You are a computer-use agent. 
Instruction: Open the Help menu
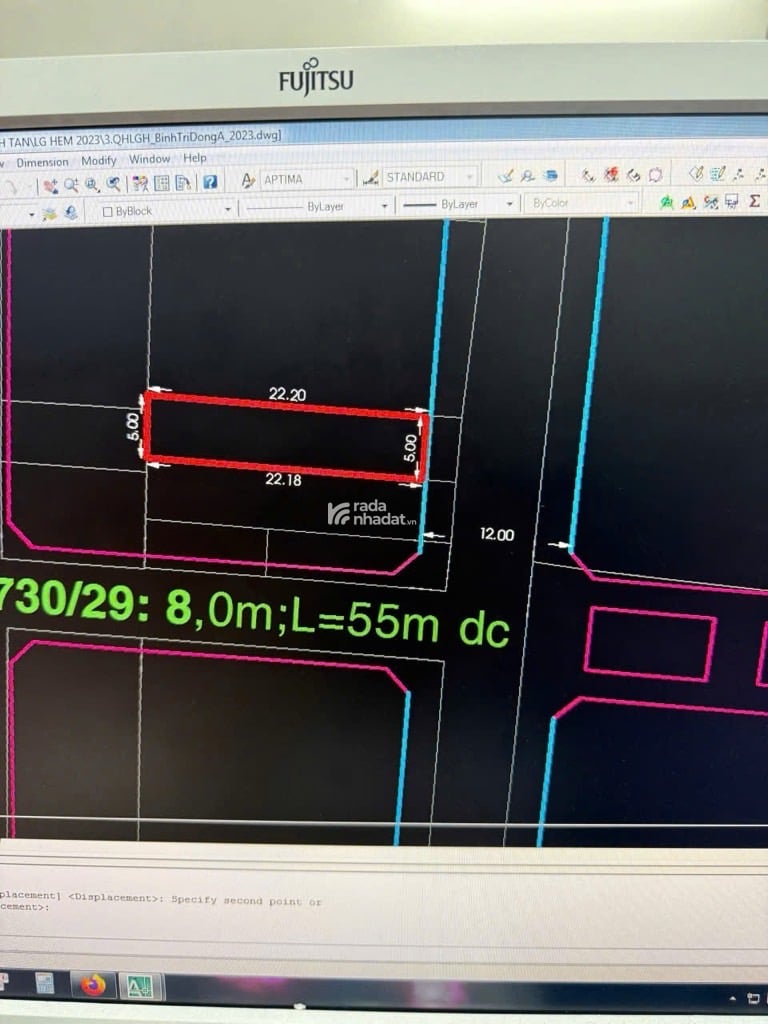point(195,157)
